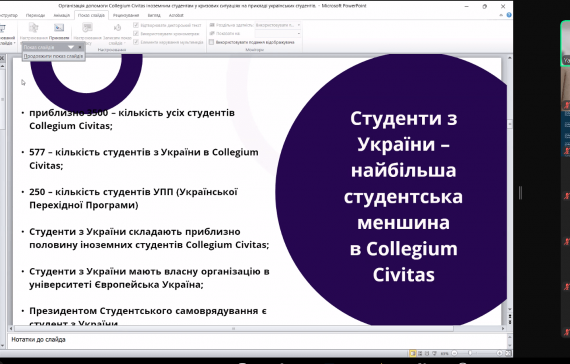Switch to slide sorter view icon
Image resolution: width=570 pixels, height=364 pixels.
(x=420, y=353)
